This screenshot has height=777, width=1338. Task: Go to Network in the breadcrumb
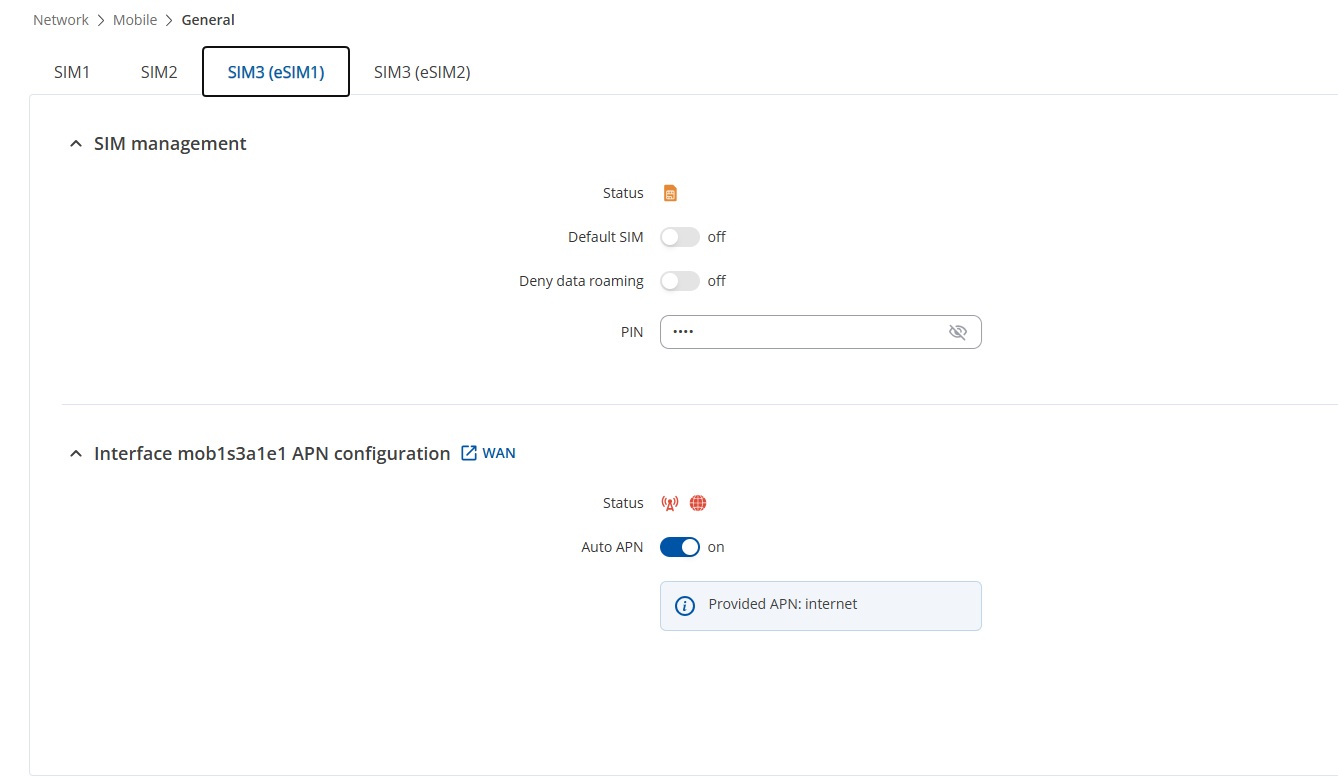61,20
